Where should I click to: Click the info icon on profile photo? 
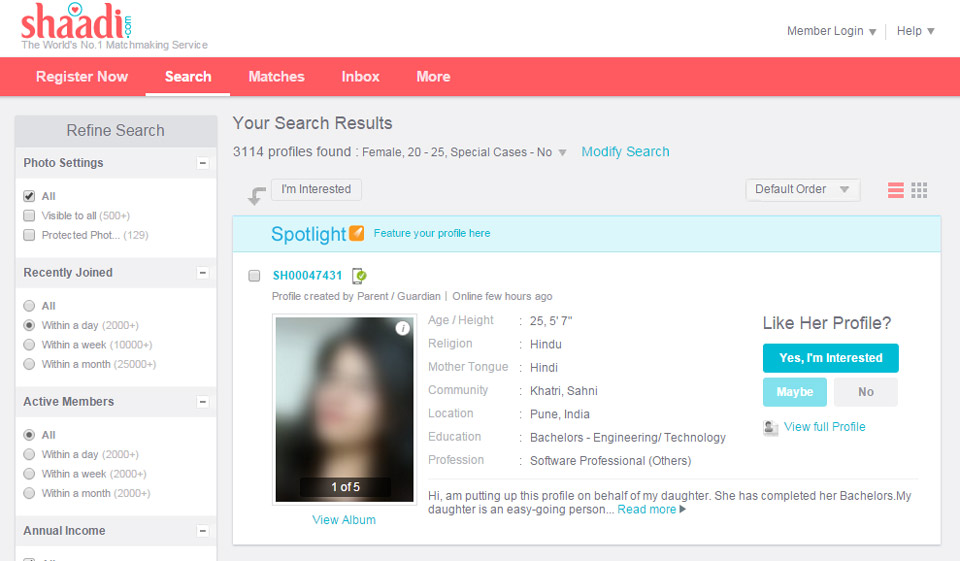point(402,328)
